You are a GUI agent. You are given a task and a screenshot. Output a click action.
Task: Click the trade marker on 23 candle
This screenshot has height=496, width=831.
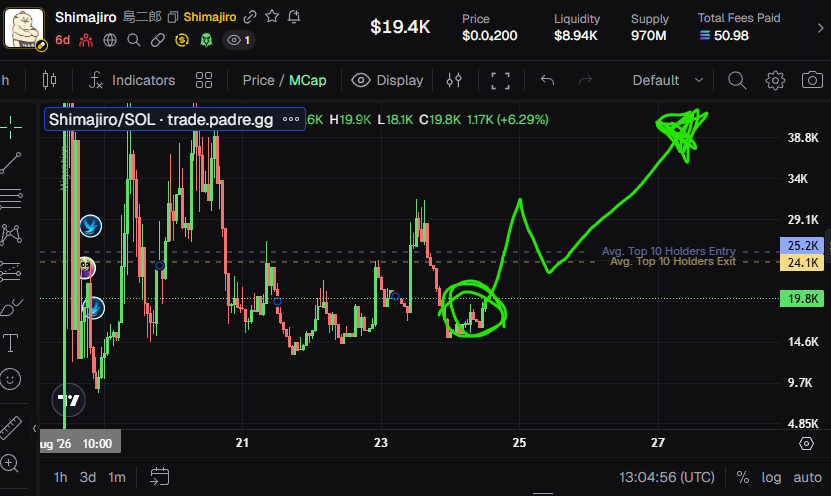[x=395, y=296]
